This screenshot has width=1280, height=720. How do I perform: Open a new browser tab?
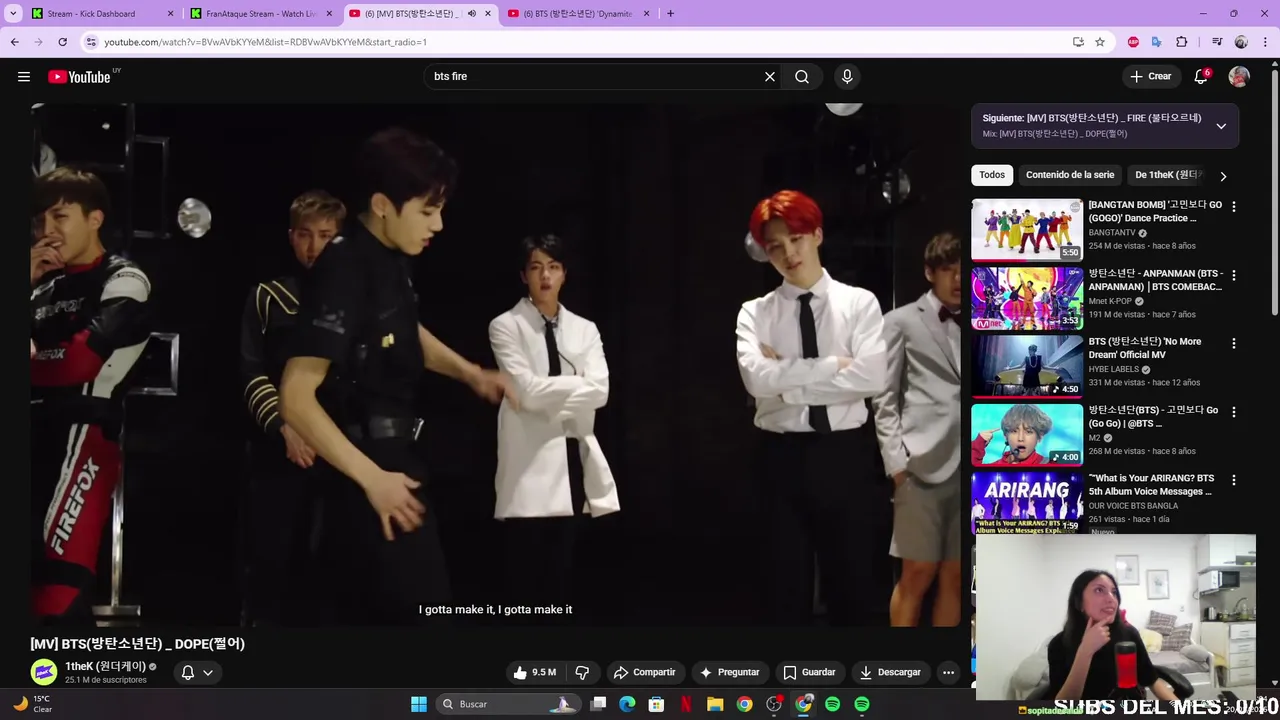(670, 14)
